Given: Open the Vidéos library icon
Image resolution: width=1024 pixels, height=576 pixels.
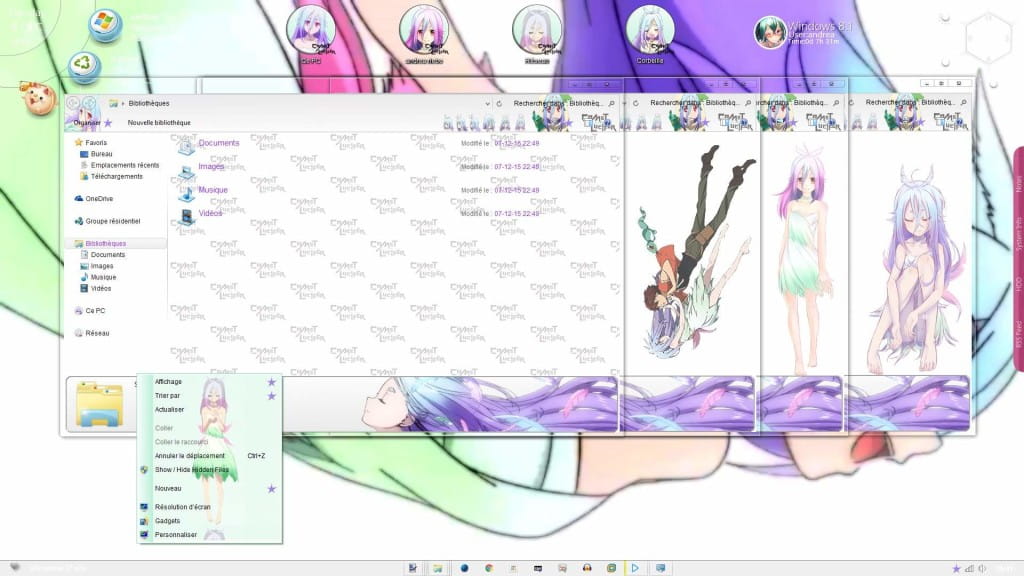Looking at the screenshot, I should pos(186,216).
